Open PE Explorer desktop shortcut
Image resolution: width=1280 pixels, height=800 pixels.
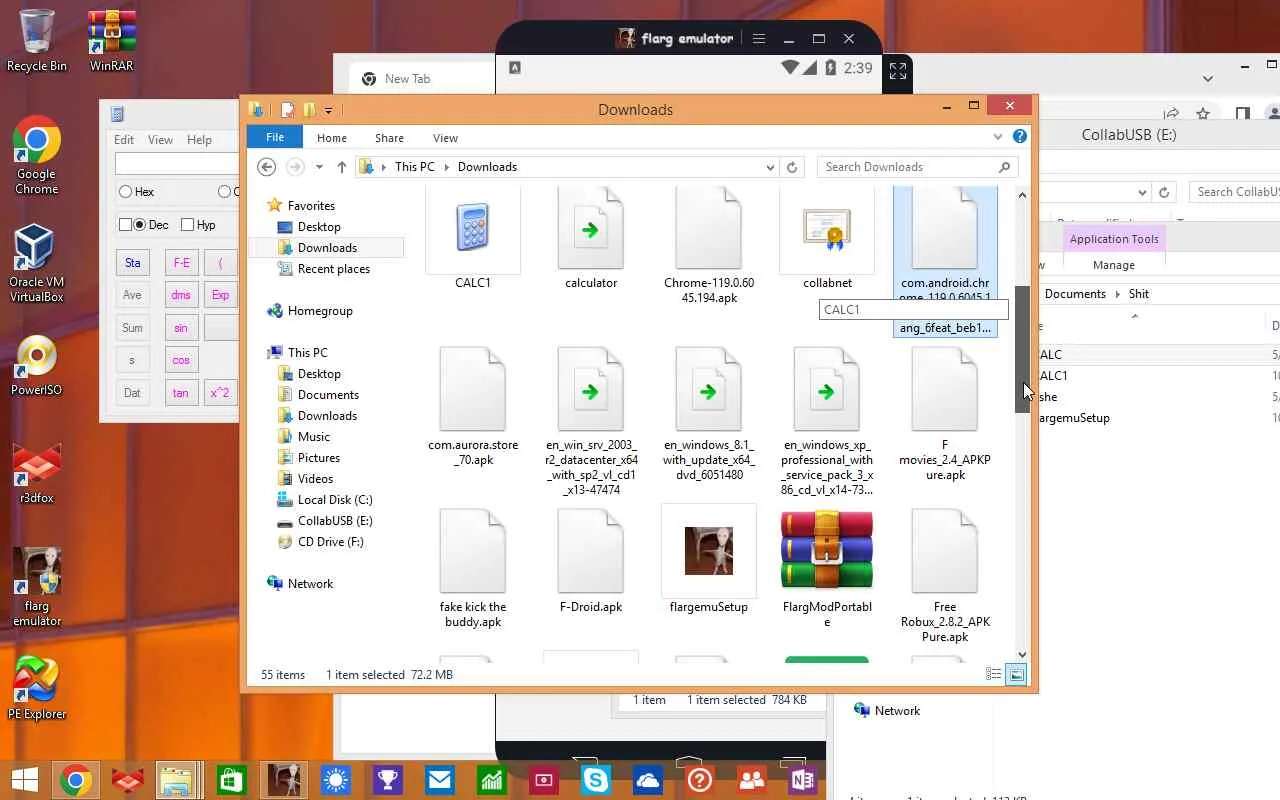tap(37, 688)
